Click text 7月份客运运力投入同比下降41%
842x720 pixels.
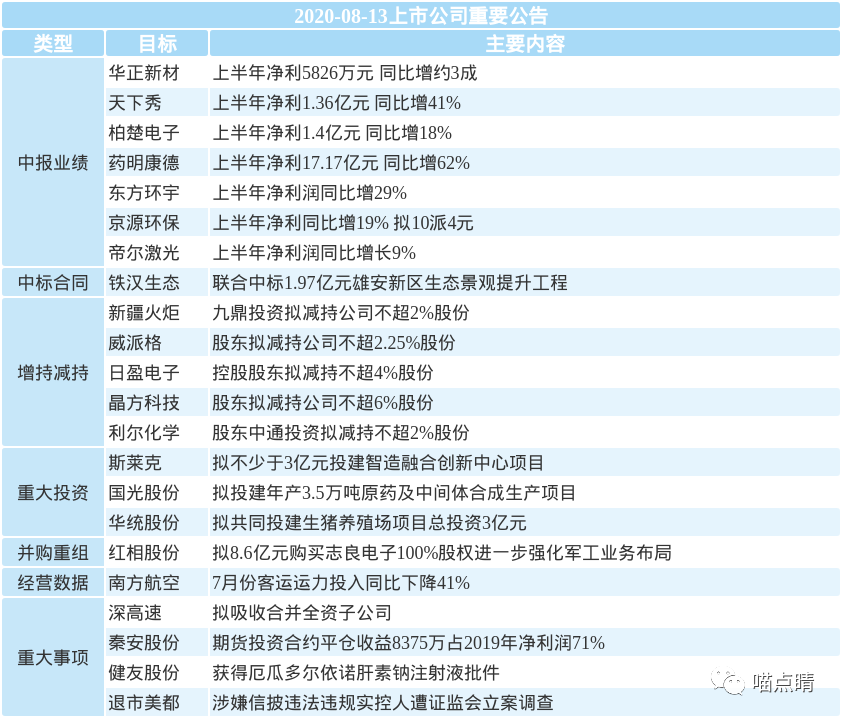(341, 583)
